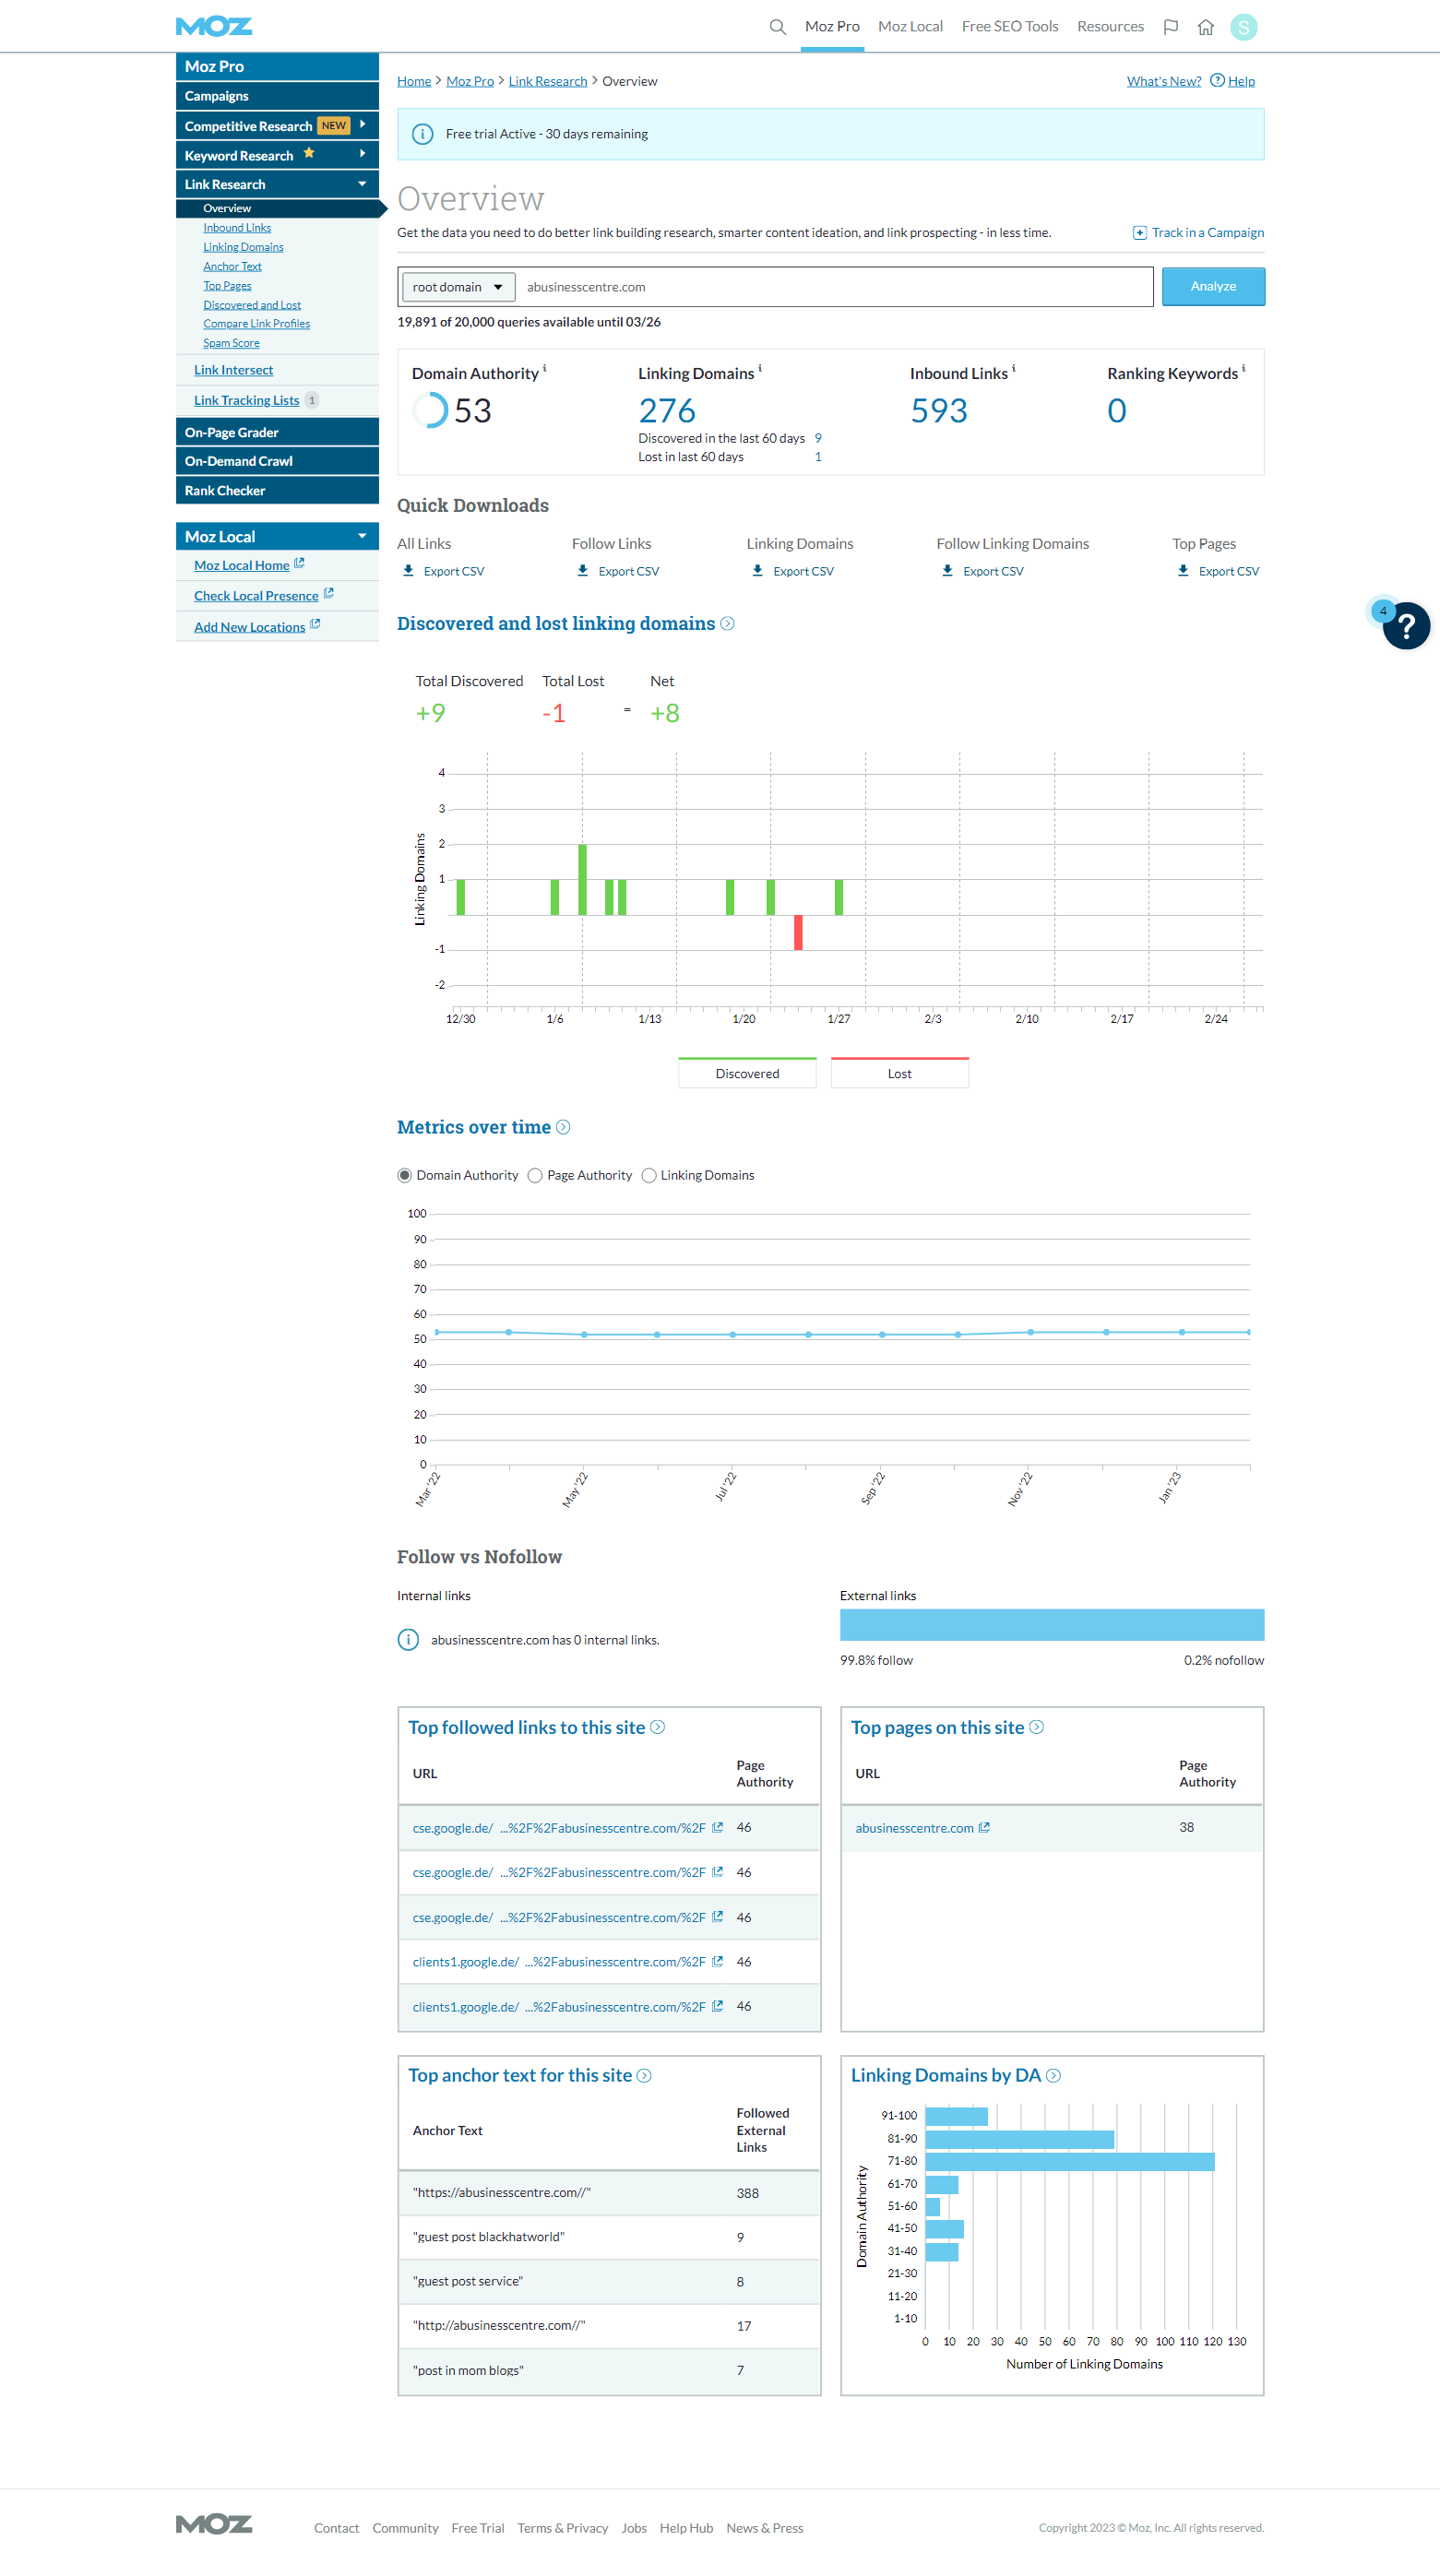
Task: Click the What's New? link
Action: 1163,81
